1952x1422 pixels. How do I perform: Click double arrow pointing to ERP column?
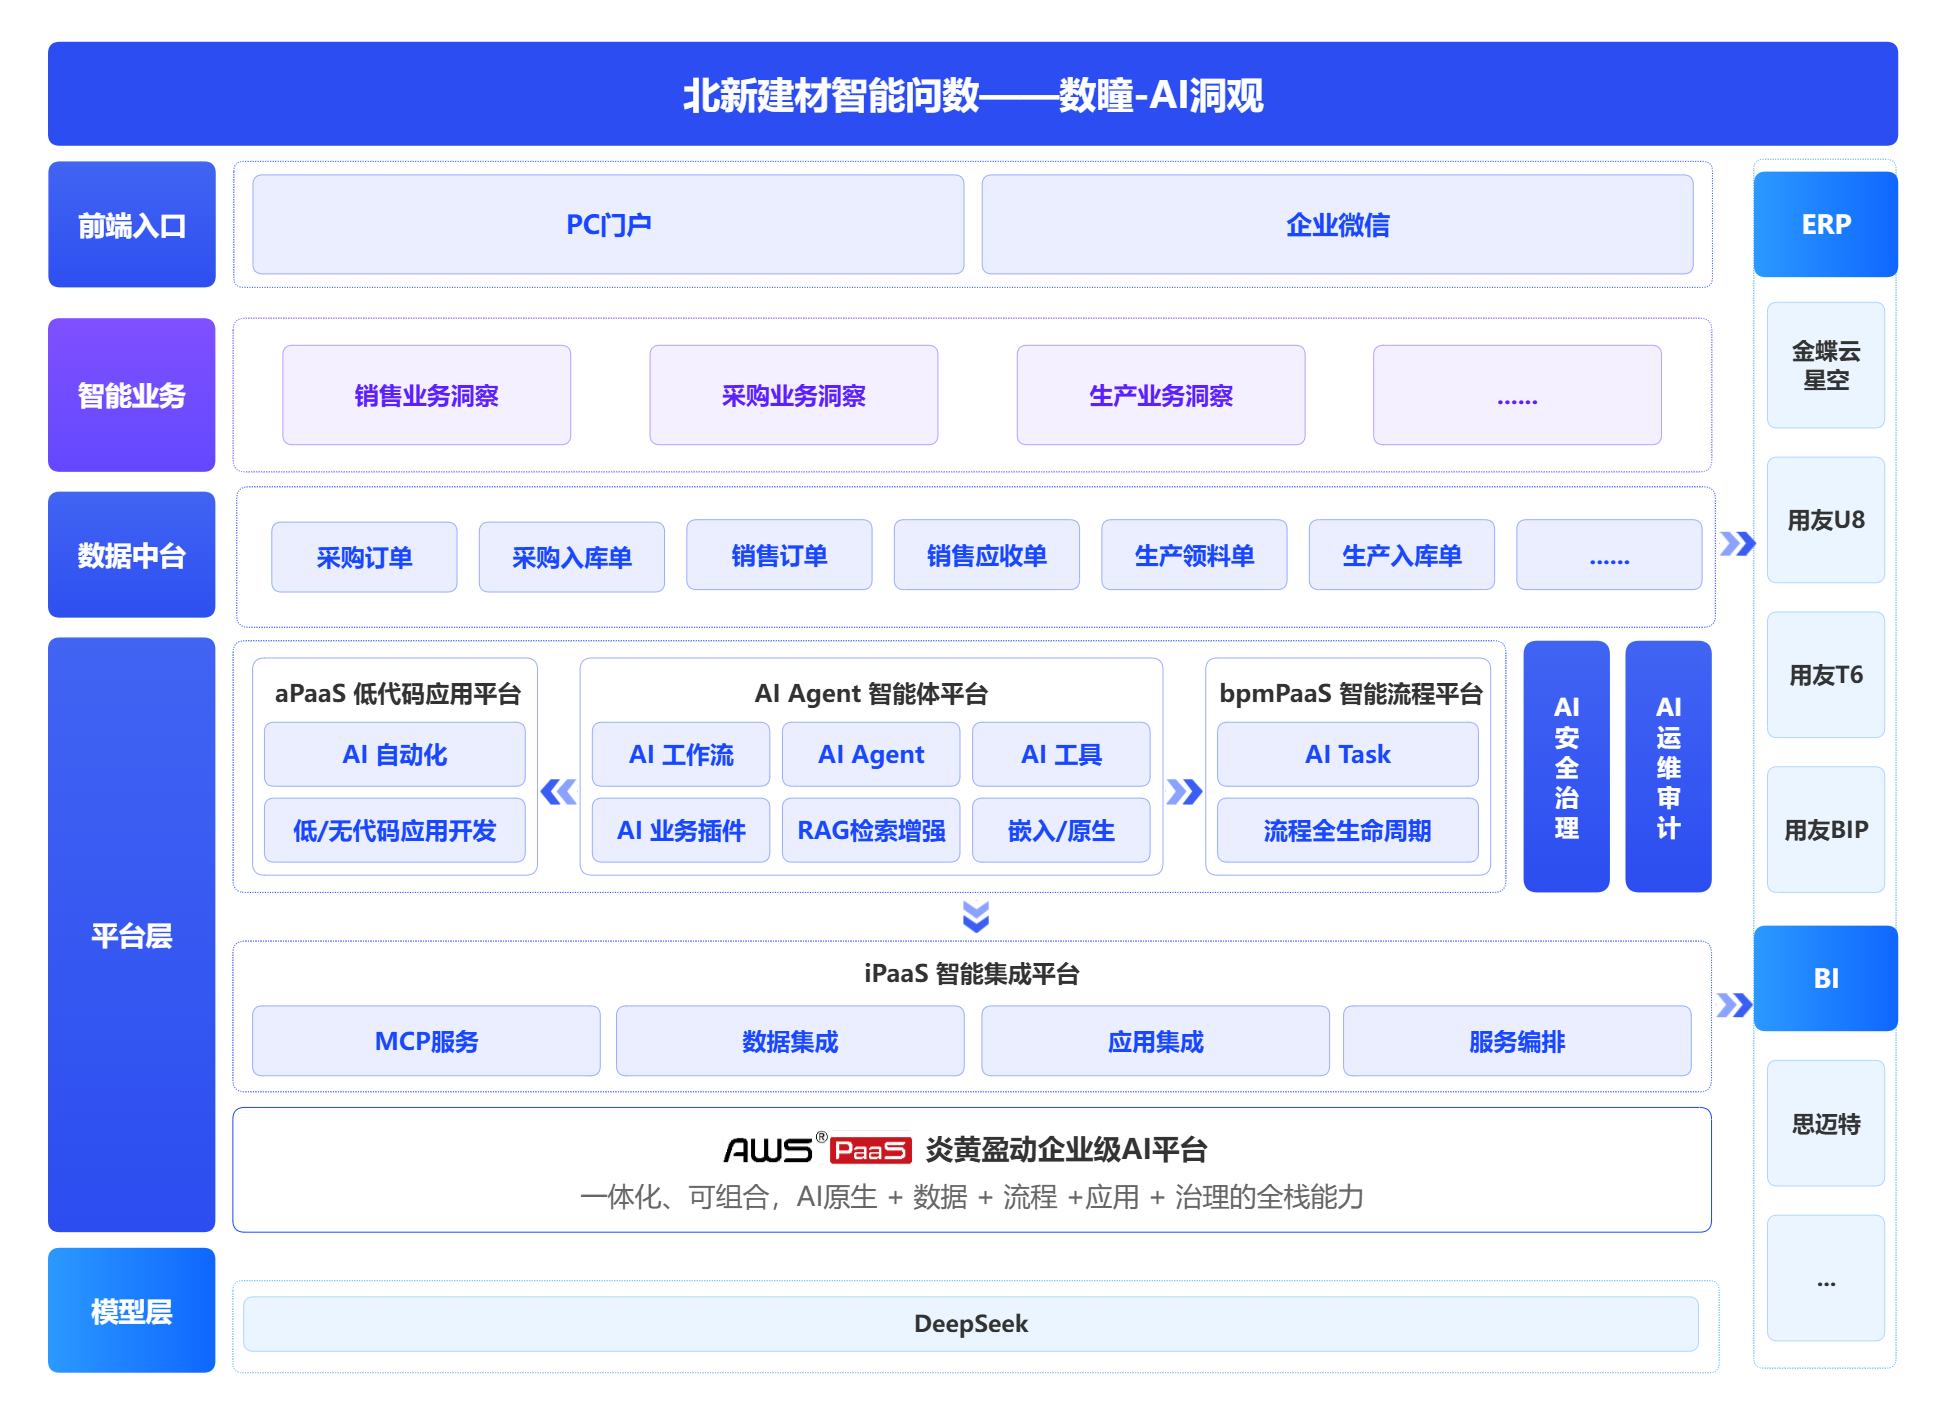pyautogui.click(x=1737, y=544)
